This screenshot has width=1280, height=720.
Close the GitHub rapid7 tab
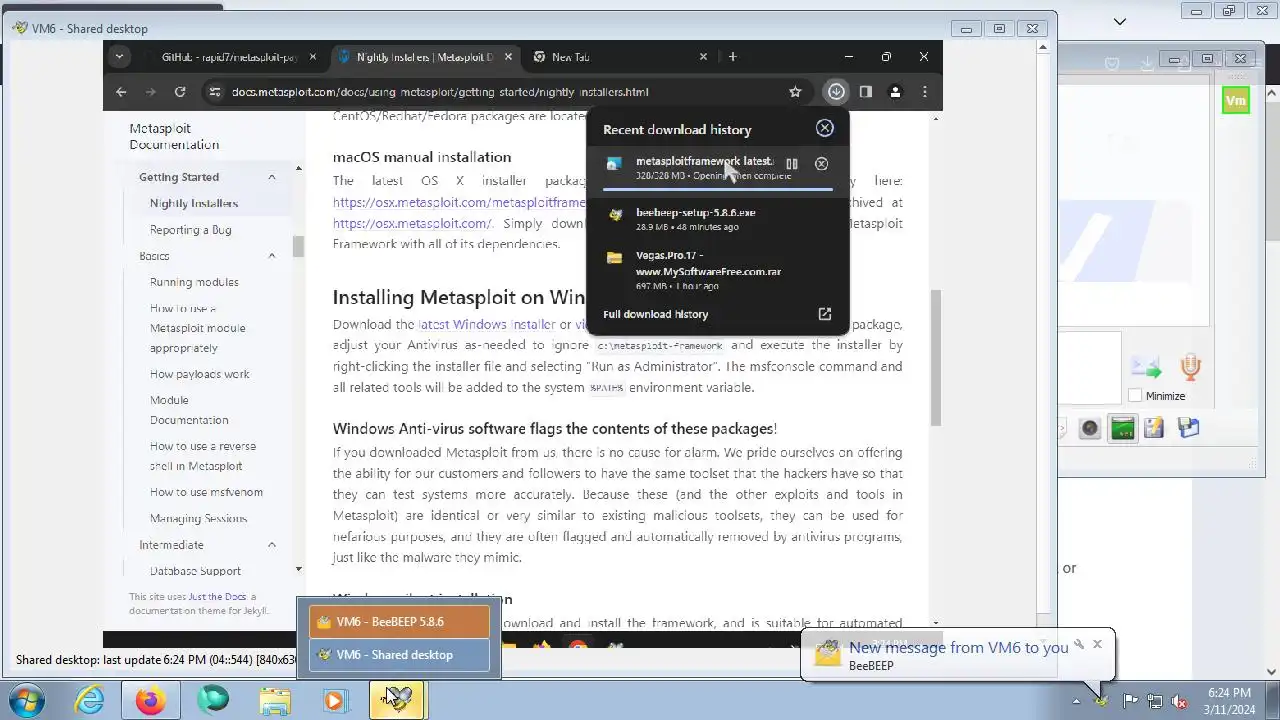coord(313,57)
